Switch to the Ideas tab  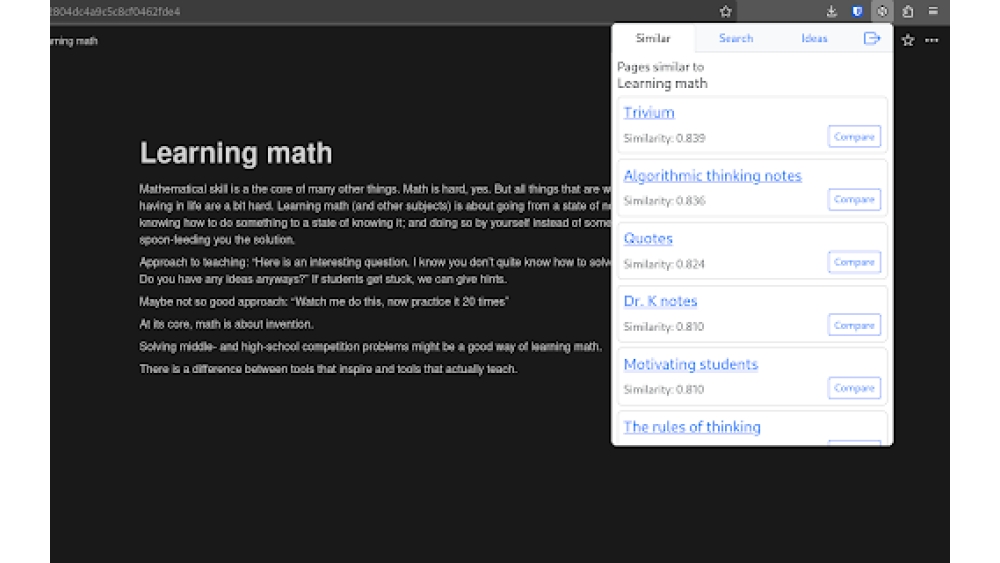pyautogui.click(x=814, y=38)
